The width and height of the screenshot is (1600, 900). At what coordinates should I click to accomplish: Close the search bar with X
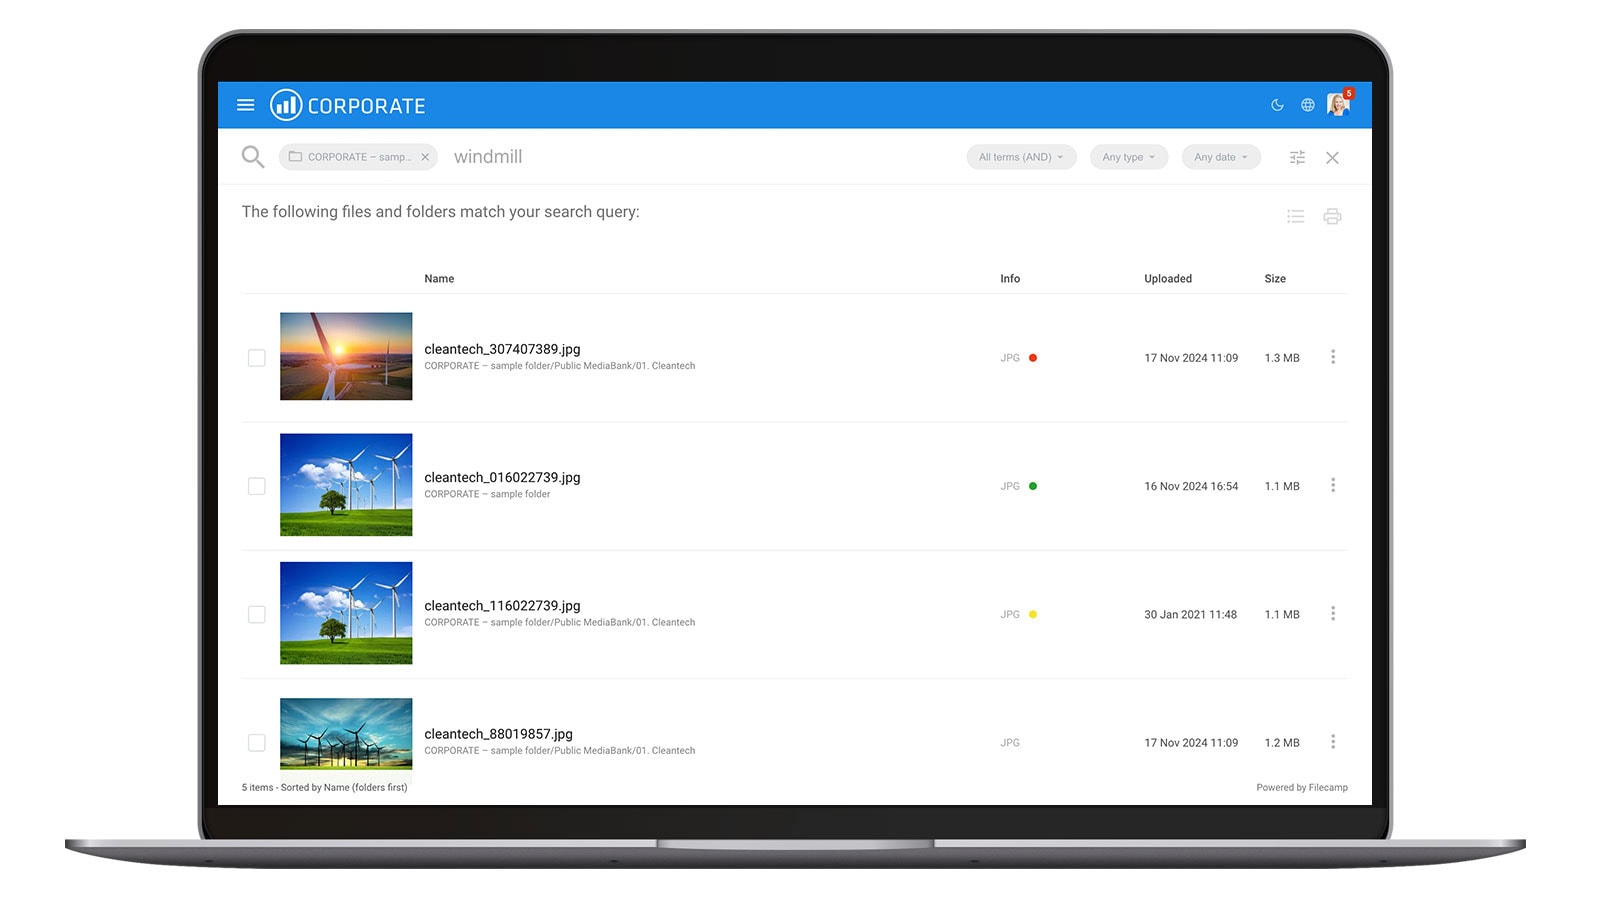click(1332, 157)
